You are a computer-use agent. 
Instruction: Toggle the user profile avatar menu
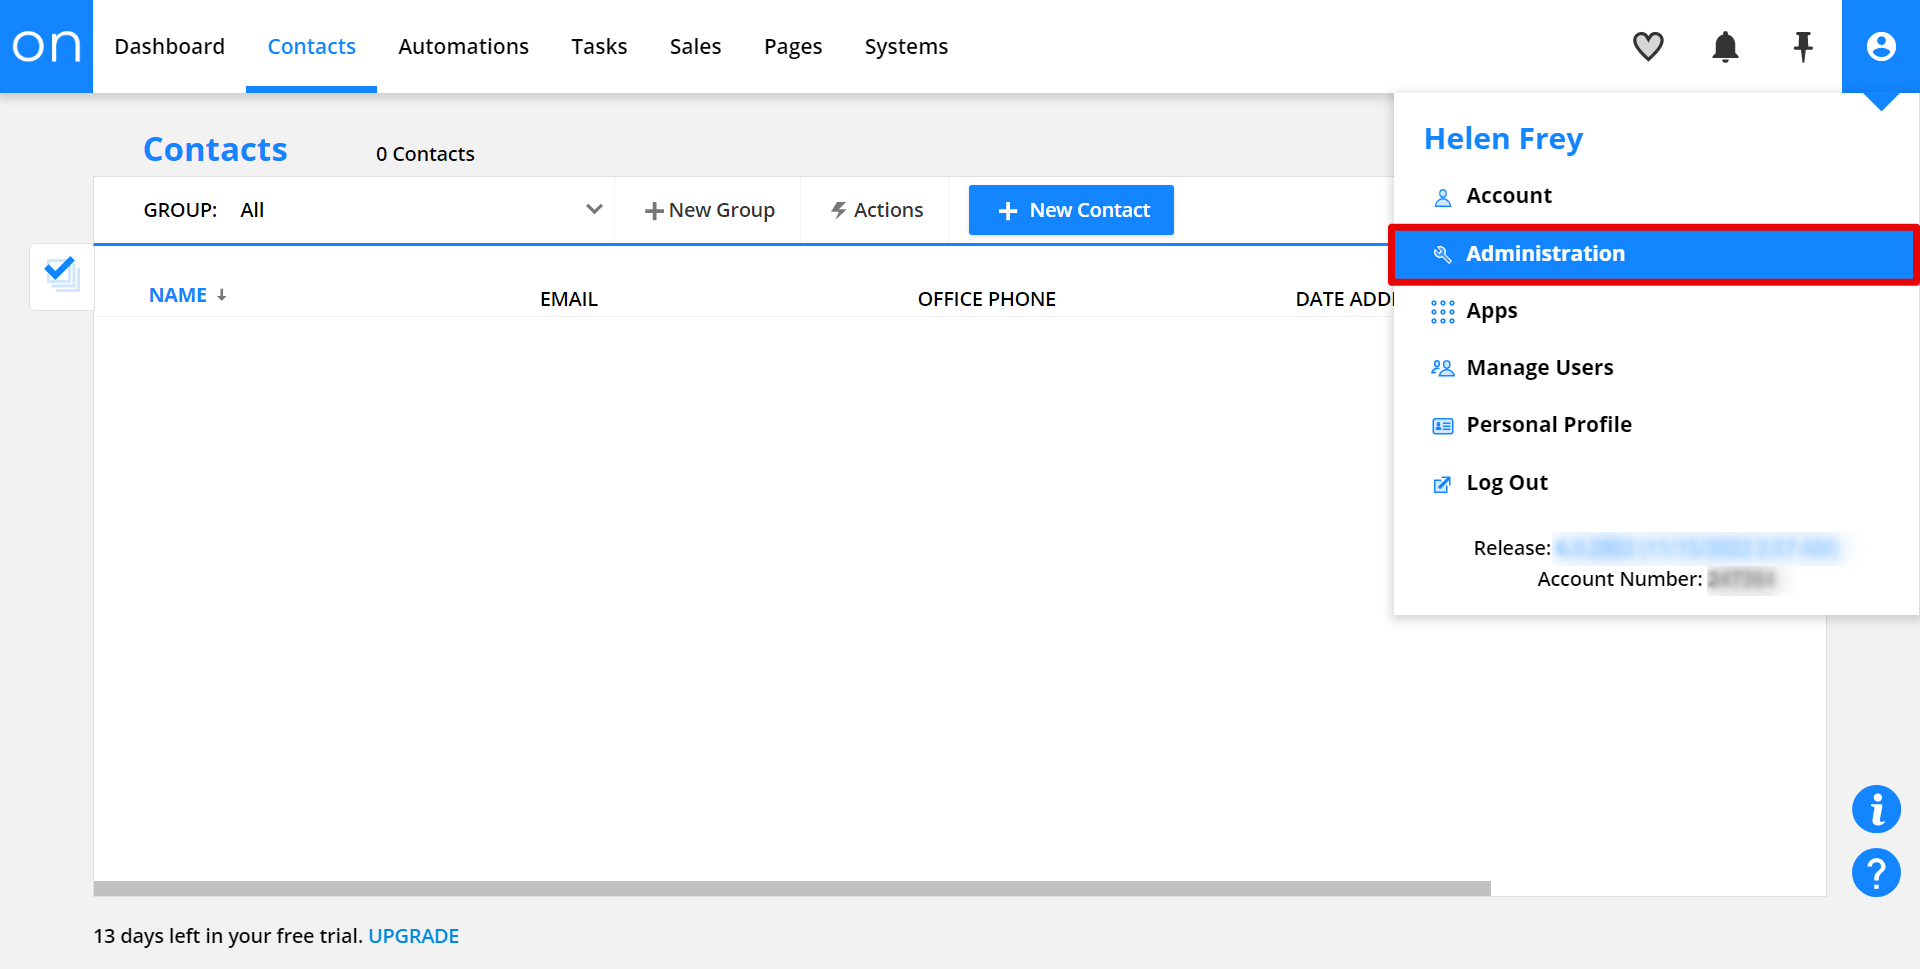(x=1881, y=46)
